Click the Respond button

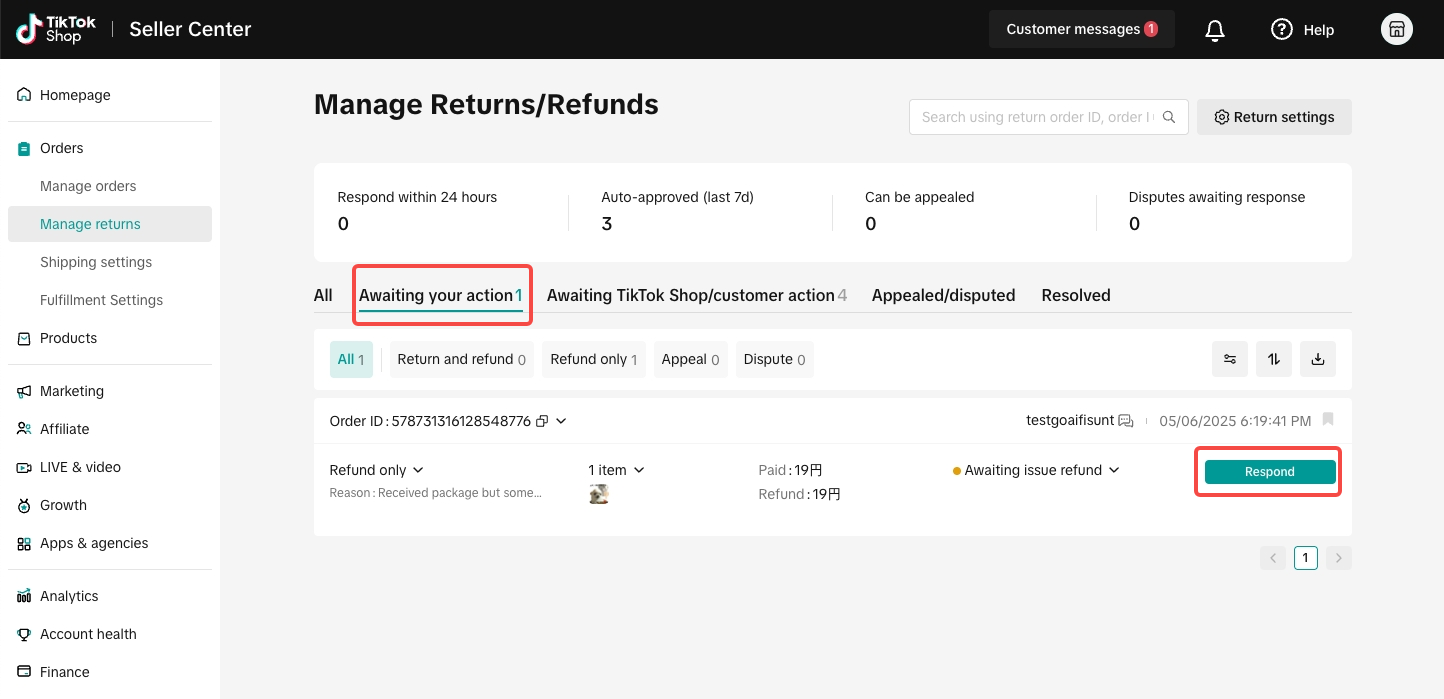(x=1270, y=472)
